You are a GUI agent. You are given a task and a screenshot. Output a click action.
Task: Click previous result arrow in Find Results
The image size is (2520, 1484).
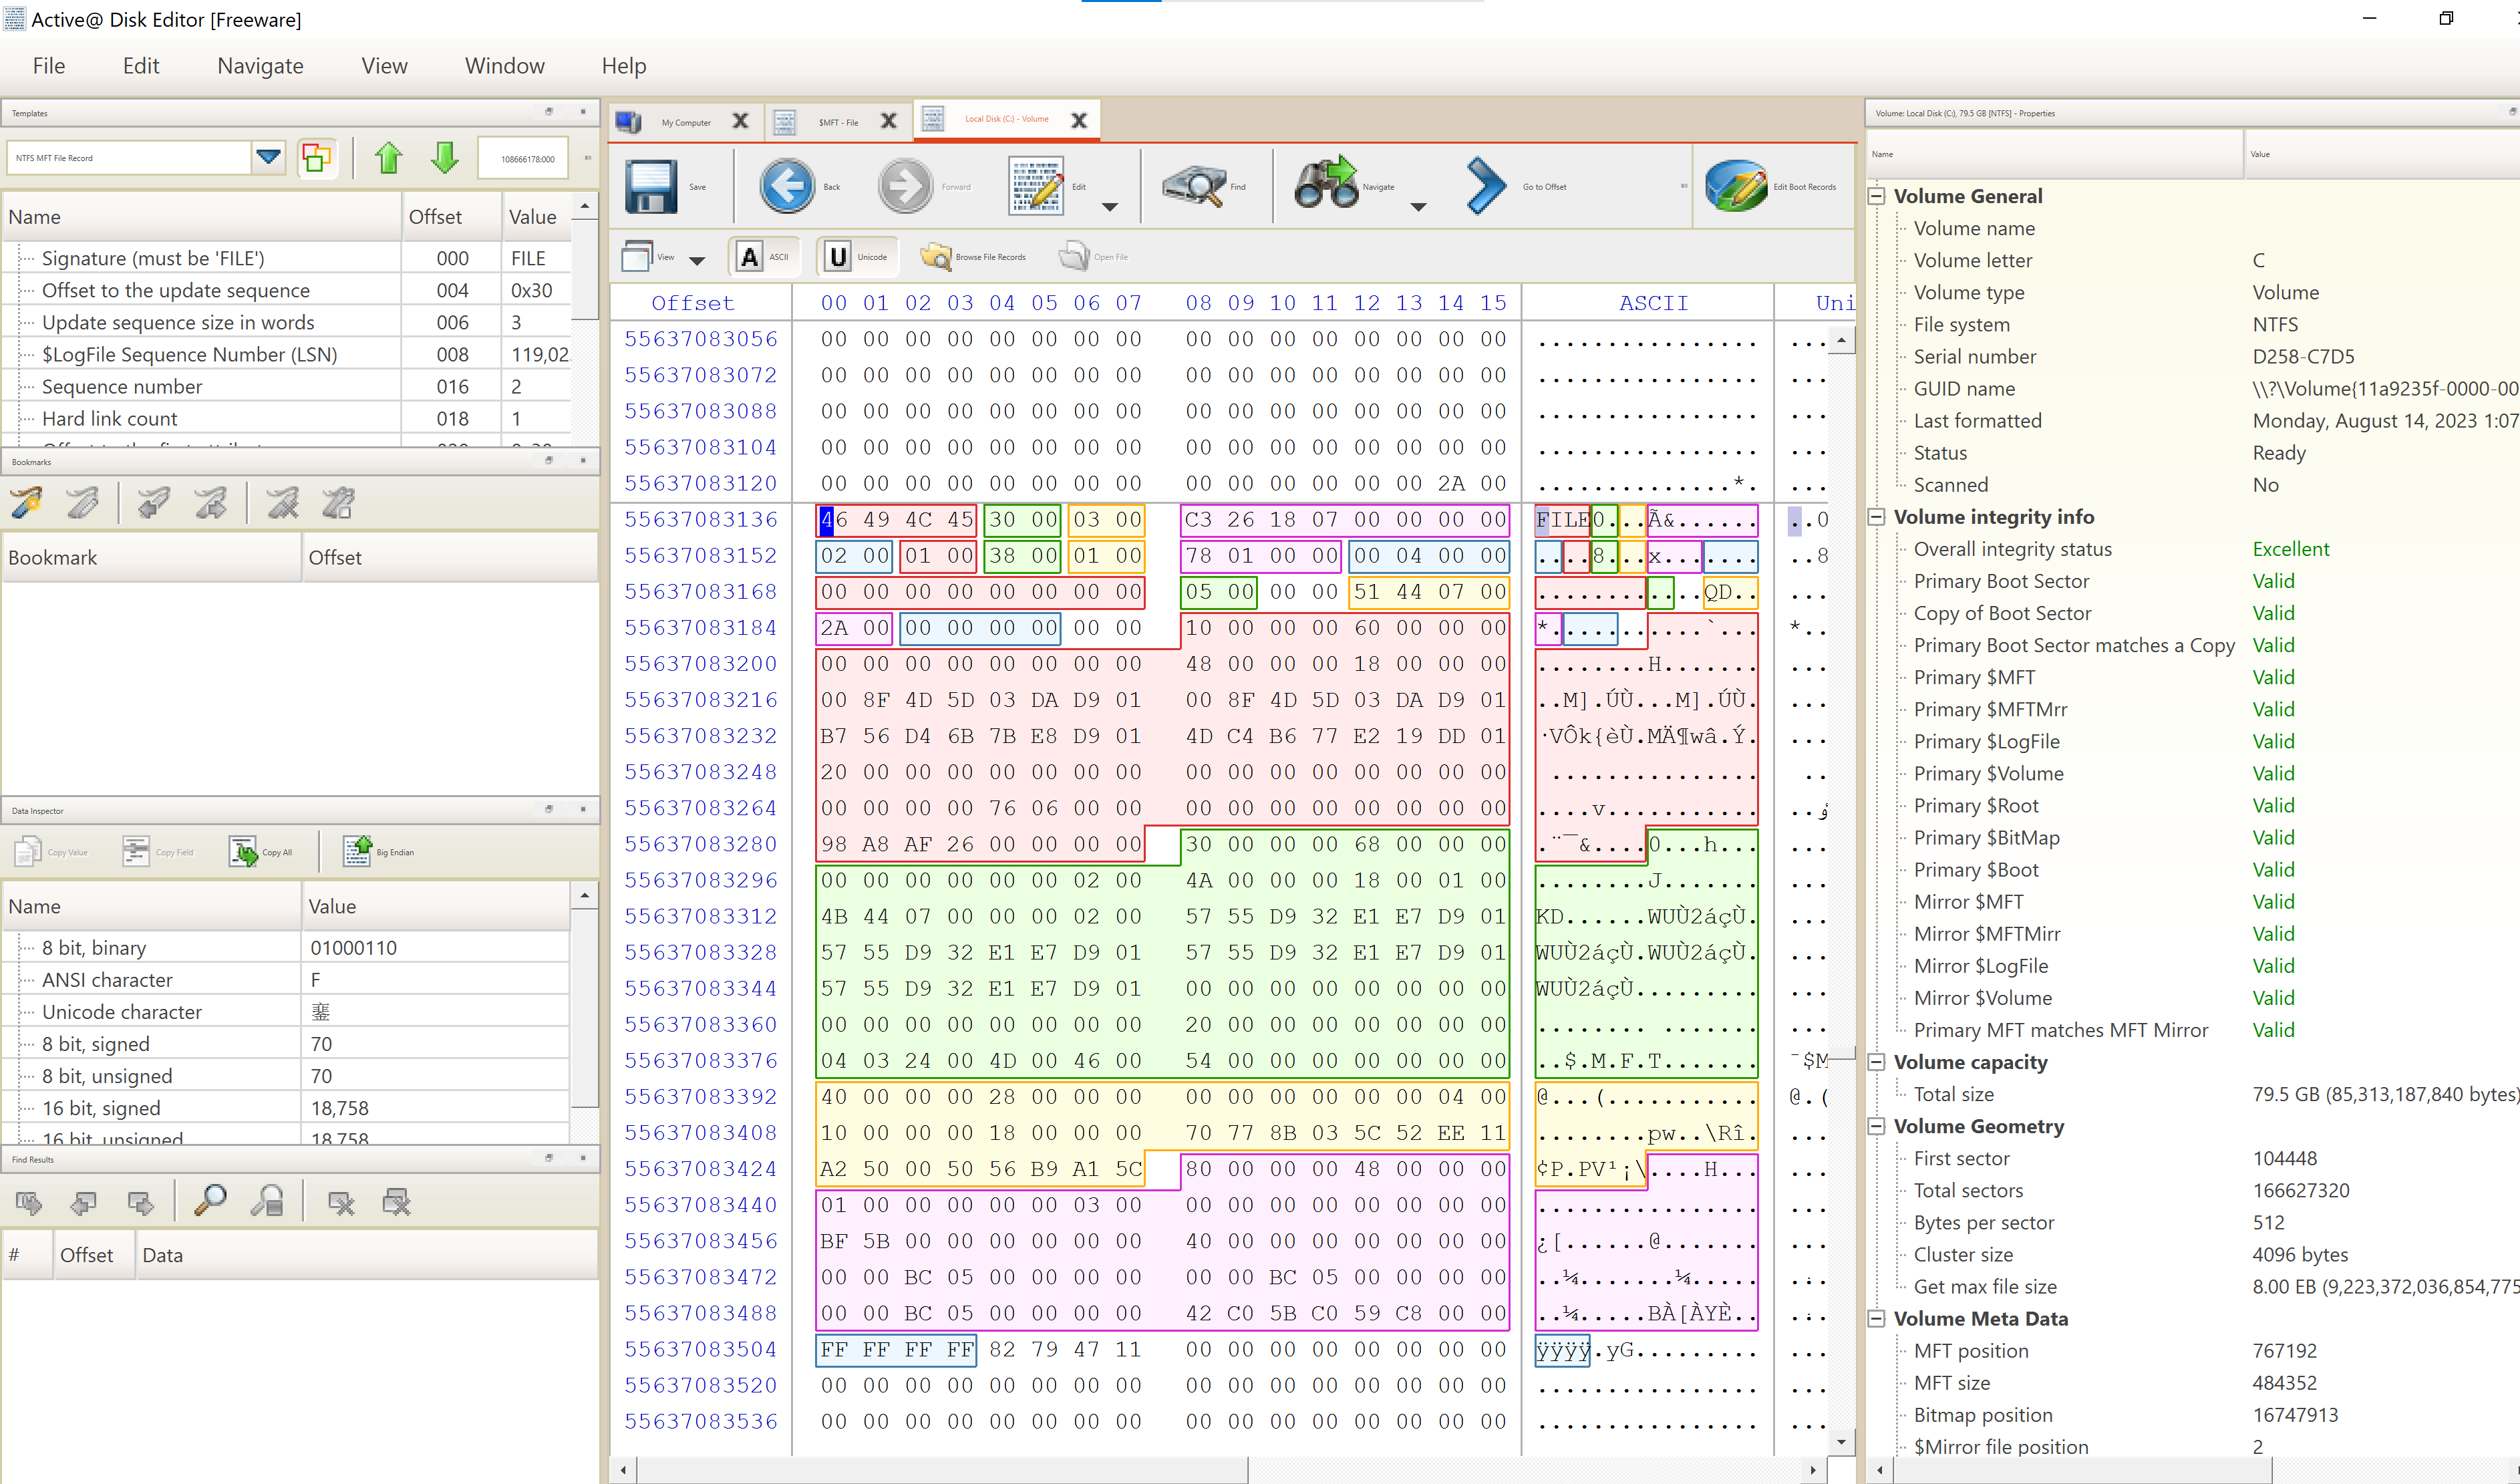pyautogui.click(x=84, y=1202)
